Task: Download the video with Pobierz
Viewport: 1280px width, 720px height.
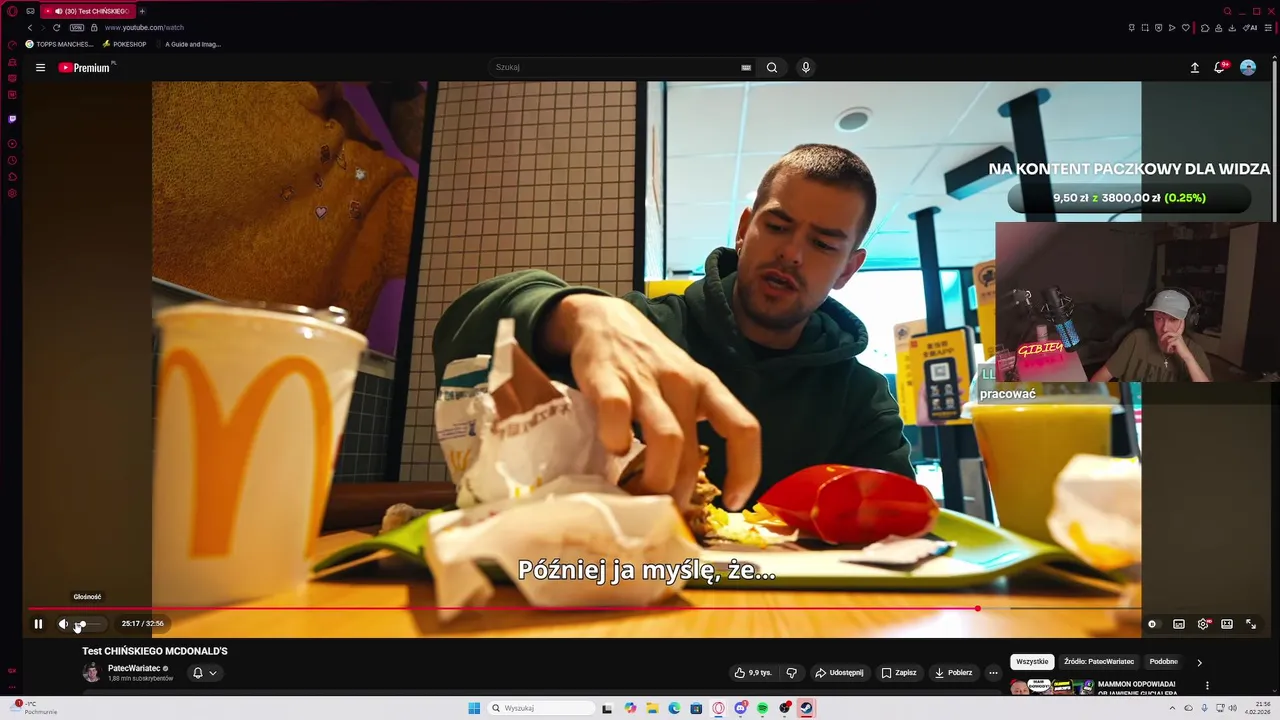Action: (x=953, y=673)
